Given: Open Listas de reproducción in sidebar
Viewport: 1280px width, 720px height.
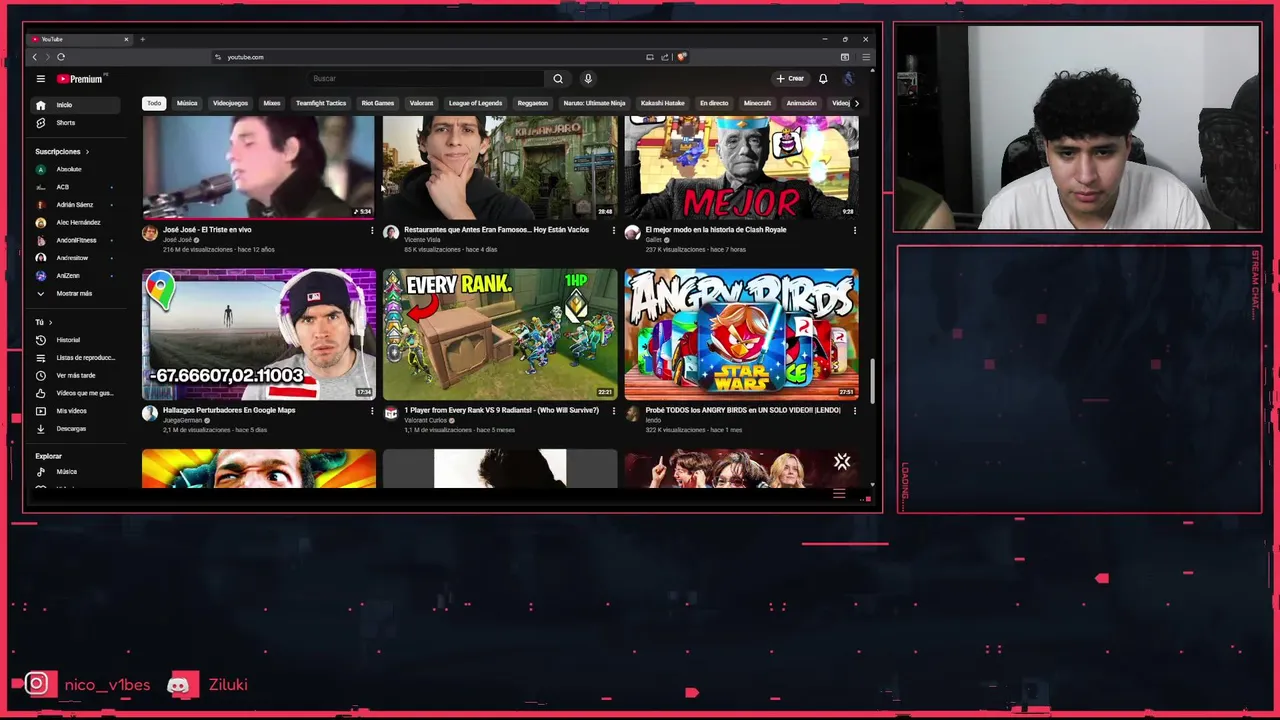Looking at the screenshot, I should click(x=77, y=358).
